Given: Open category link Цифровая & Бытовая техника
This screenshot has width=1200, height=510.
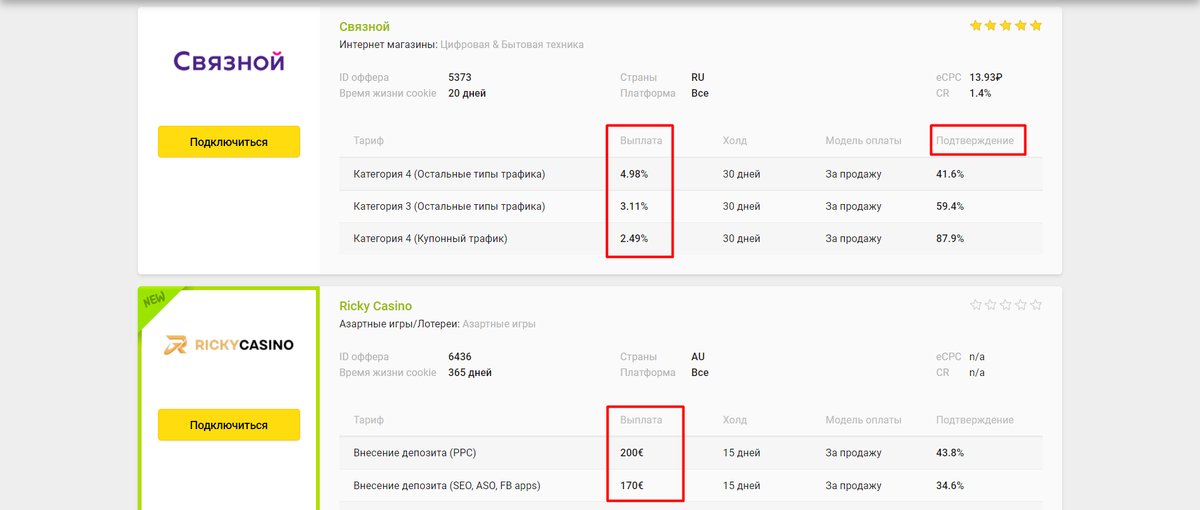Looking at the screenshot, I should pos(512,45).
